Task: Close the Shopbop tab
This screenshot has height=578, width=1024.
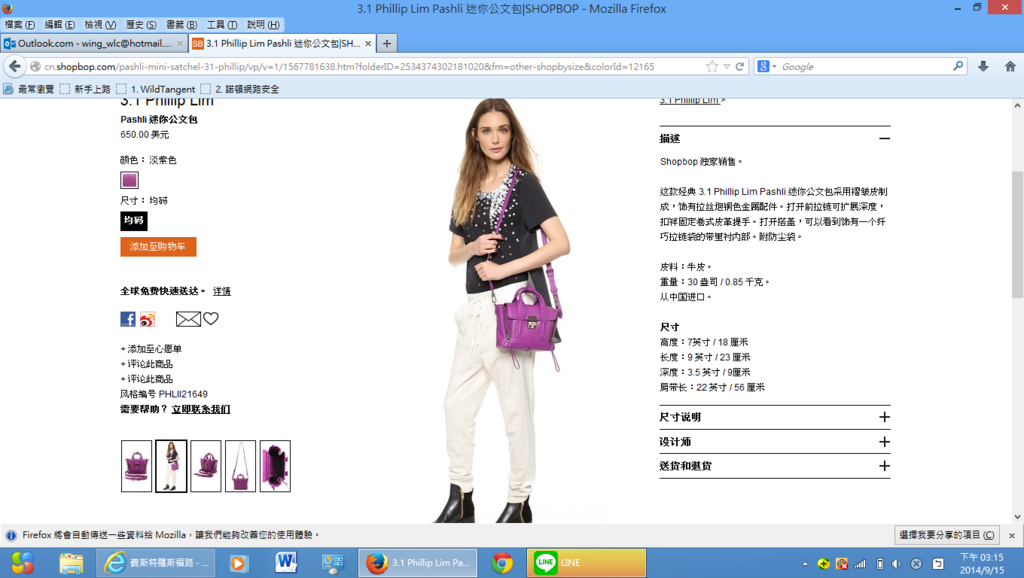Action: tap(368, 43)
